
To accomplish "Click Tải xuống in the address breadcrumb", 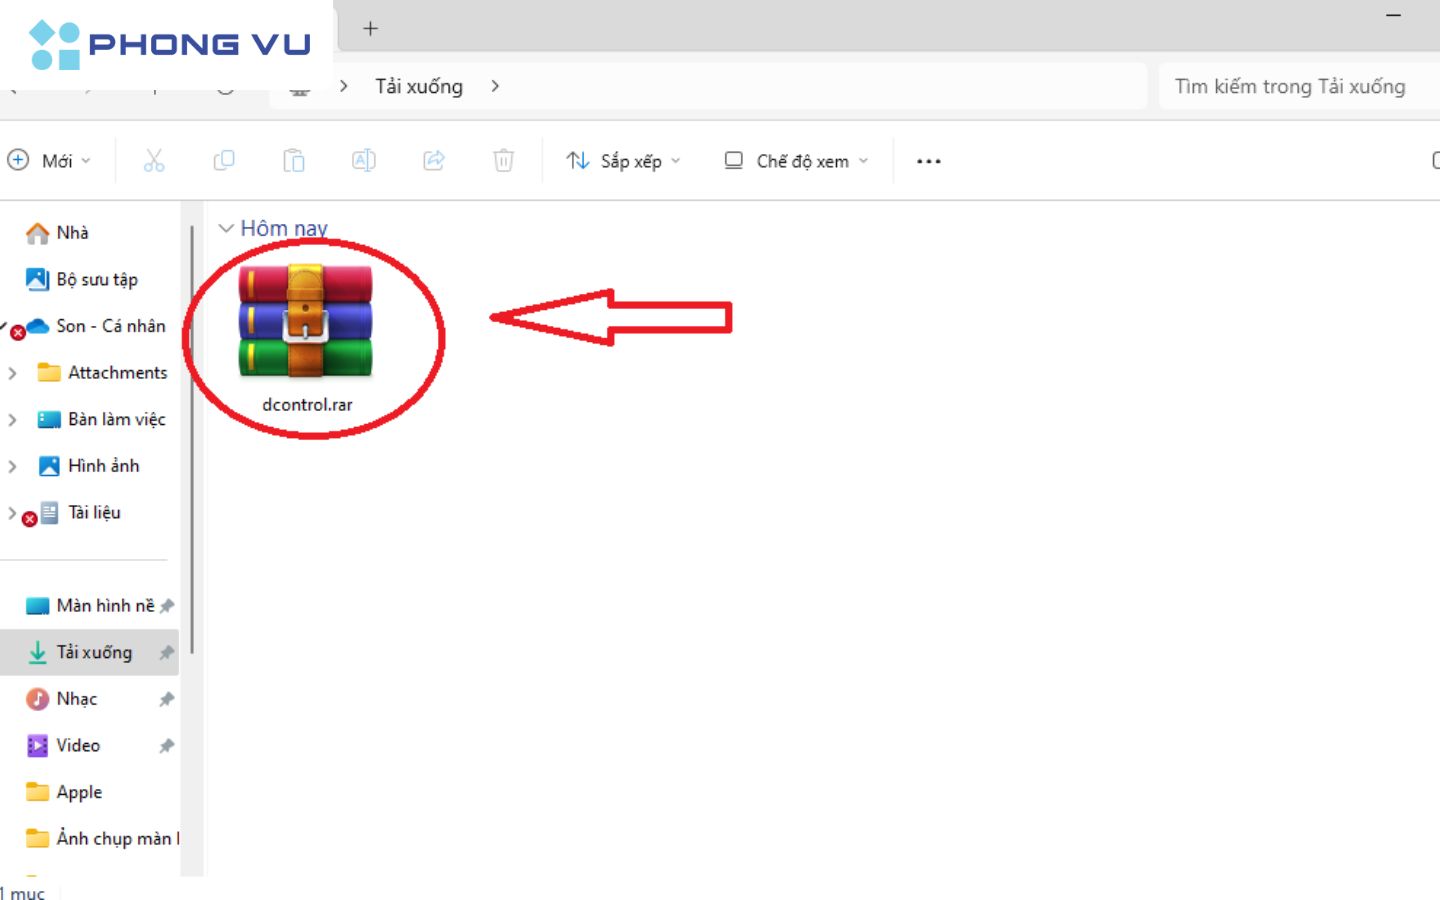I will click(x=419, y=87).
